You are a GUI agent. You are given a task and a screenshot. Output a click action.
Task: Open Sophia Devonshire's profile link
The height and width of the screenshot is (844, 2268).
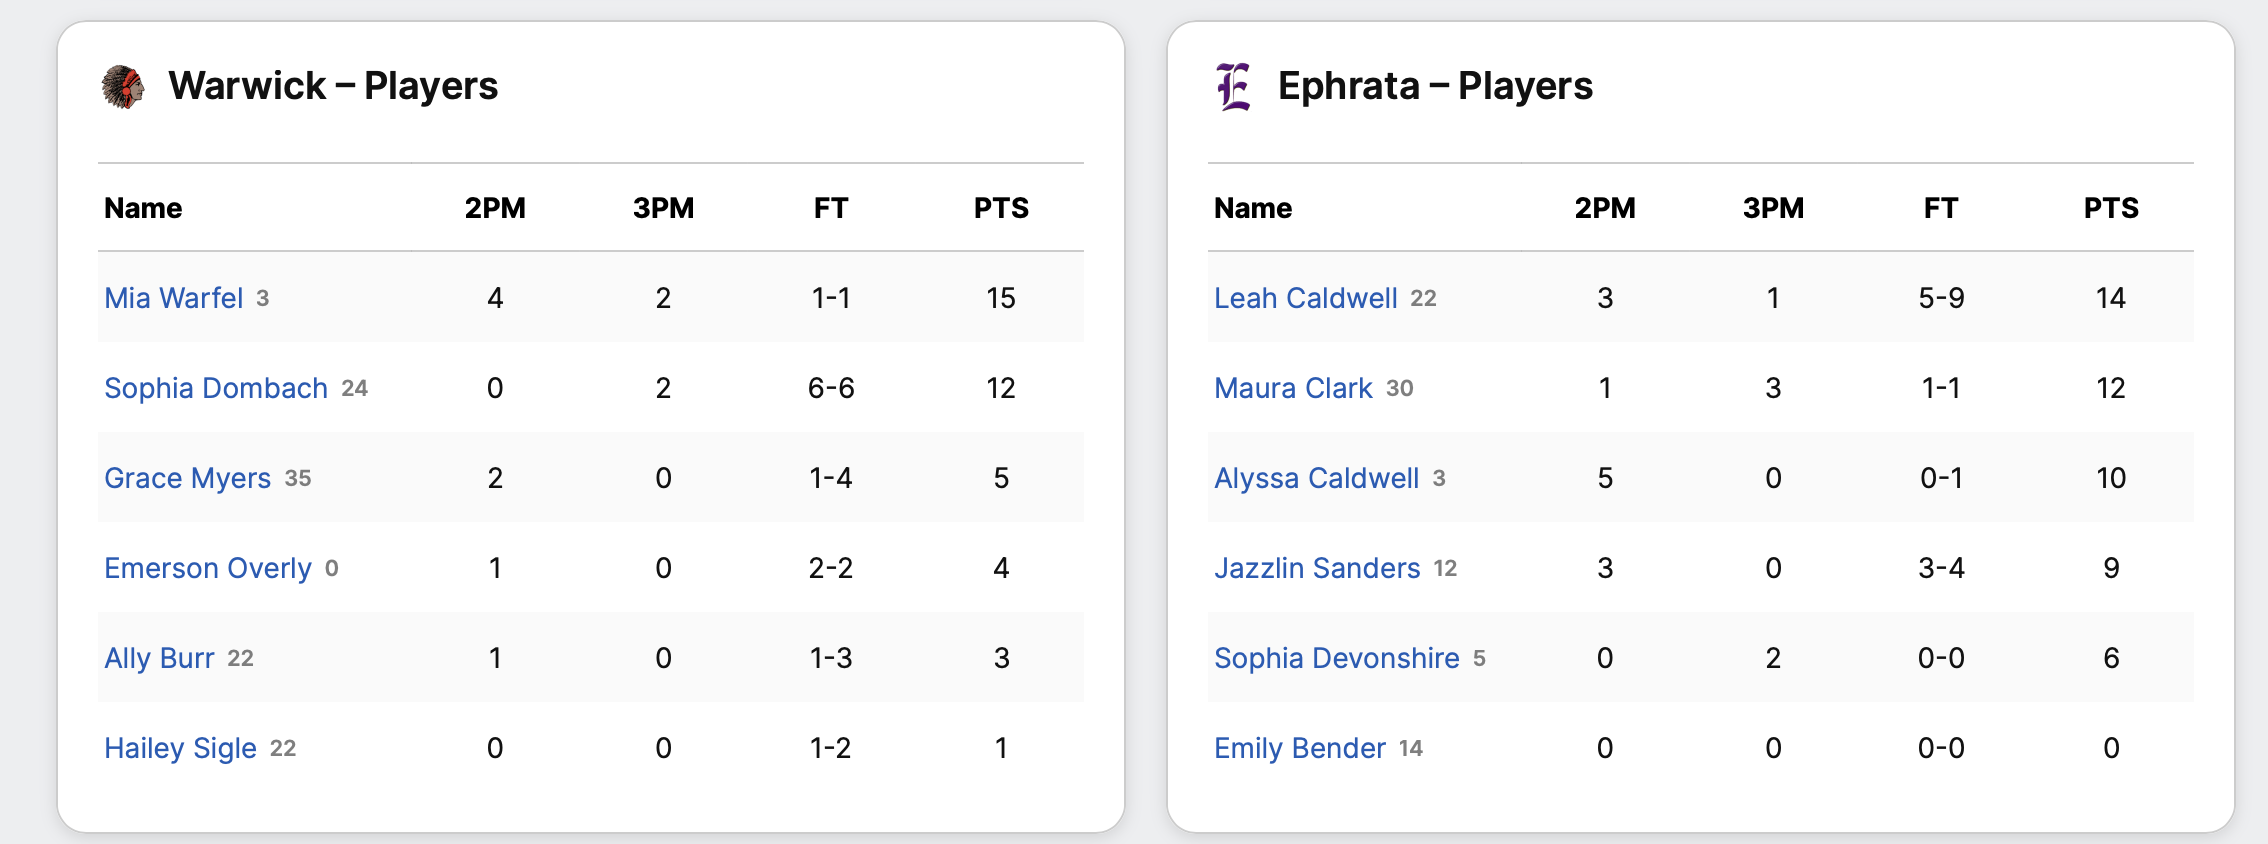click(x=1336, y=658)
